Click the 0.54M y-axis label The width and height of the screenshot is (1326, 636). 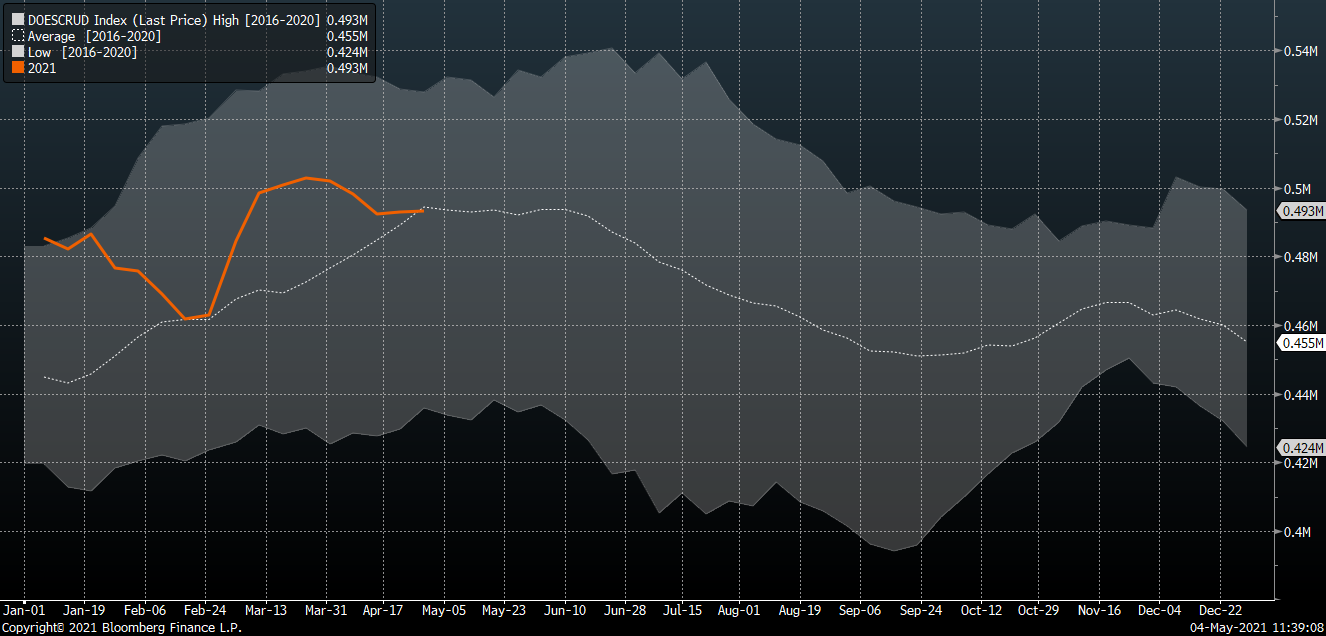(x=1300, y=51)
